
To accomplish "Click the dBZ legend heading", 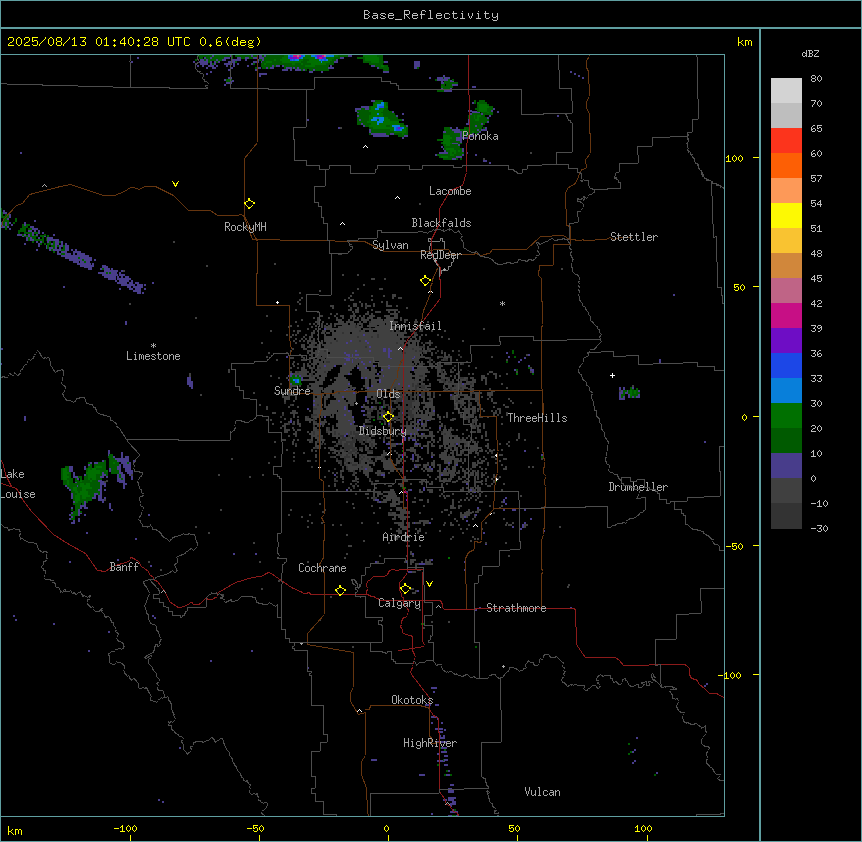I will 810,53.
